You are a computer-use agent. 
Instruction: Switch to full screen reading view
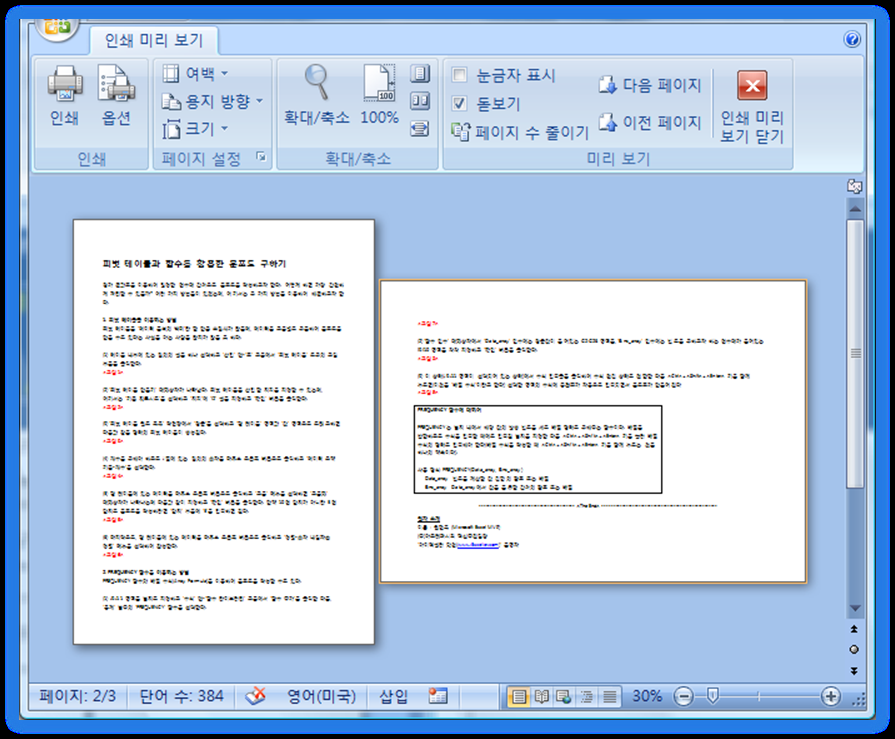tap(542, 696)
